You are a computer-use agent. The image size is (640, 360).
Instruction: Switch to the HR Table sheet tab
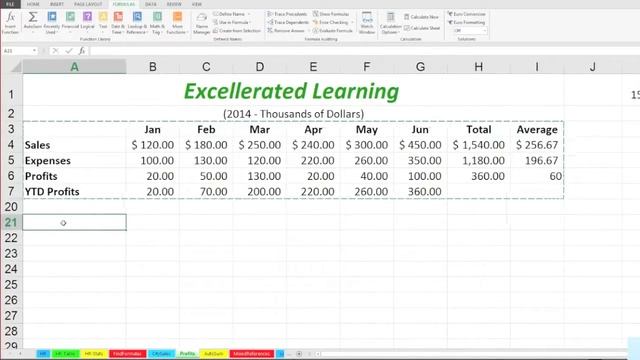pyautogui.click(x=65, y=354)
